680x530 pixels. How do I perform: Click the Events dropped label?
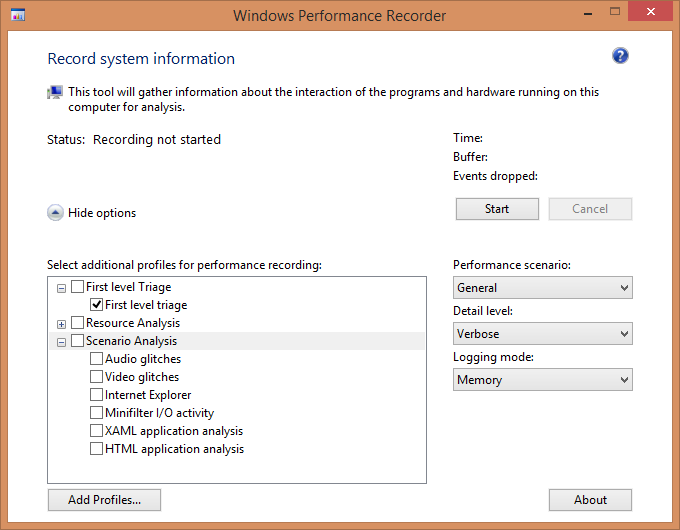(x=495, y=176)
